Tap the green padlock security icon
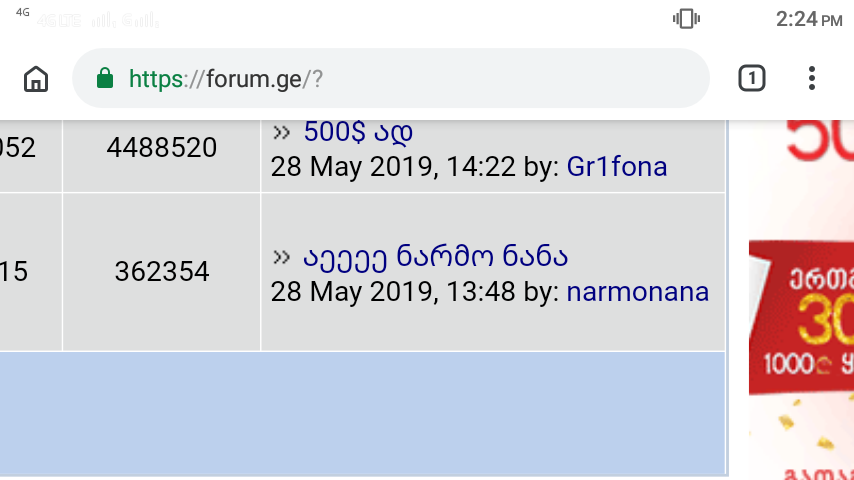Image resolution: width=854 pixels, height=480 pixels. (105, 78)
